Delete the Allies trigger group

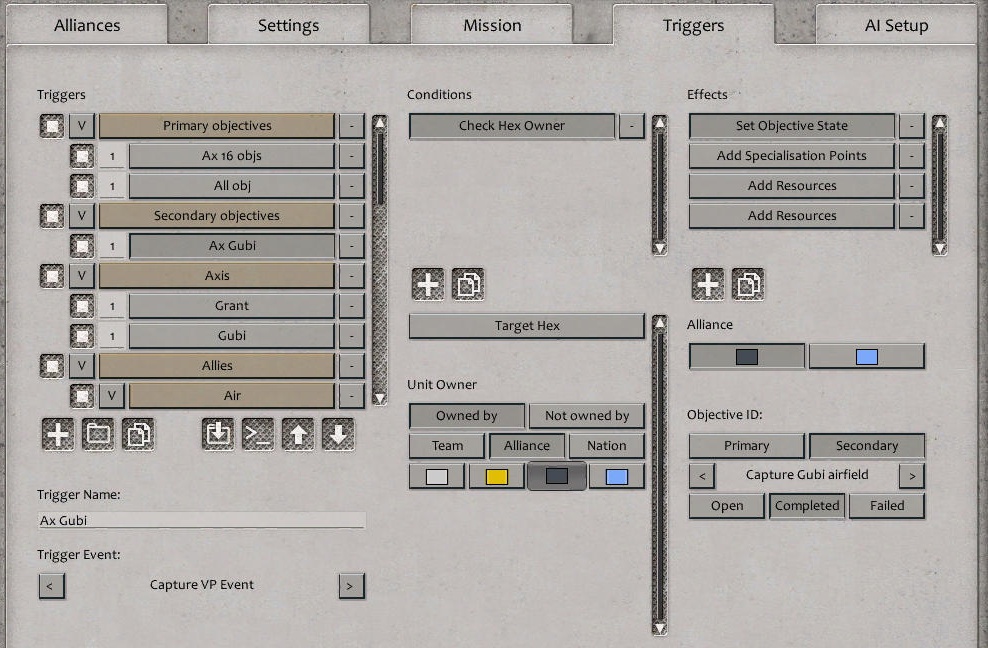point(352,366)
